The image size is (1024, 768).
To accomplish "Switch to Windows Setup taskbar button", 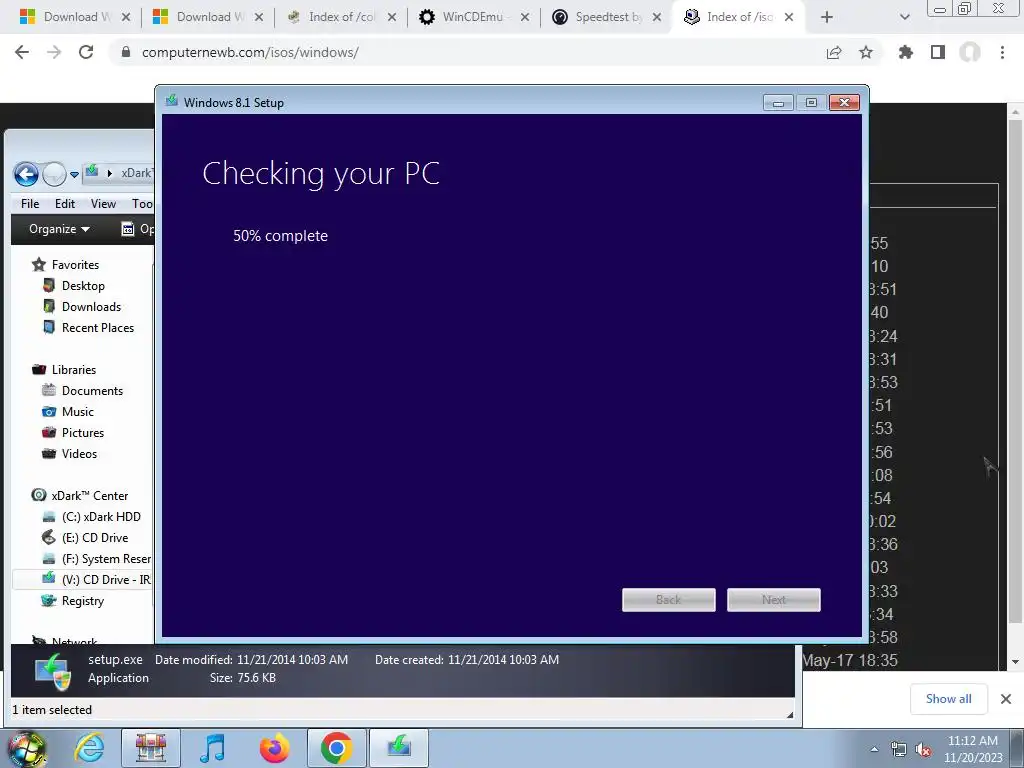I will (x=399, y=748).
